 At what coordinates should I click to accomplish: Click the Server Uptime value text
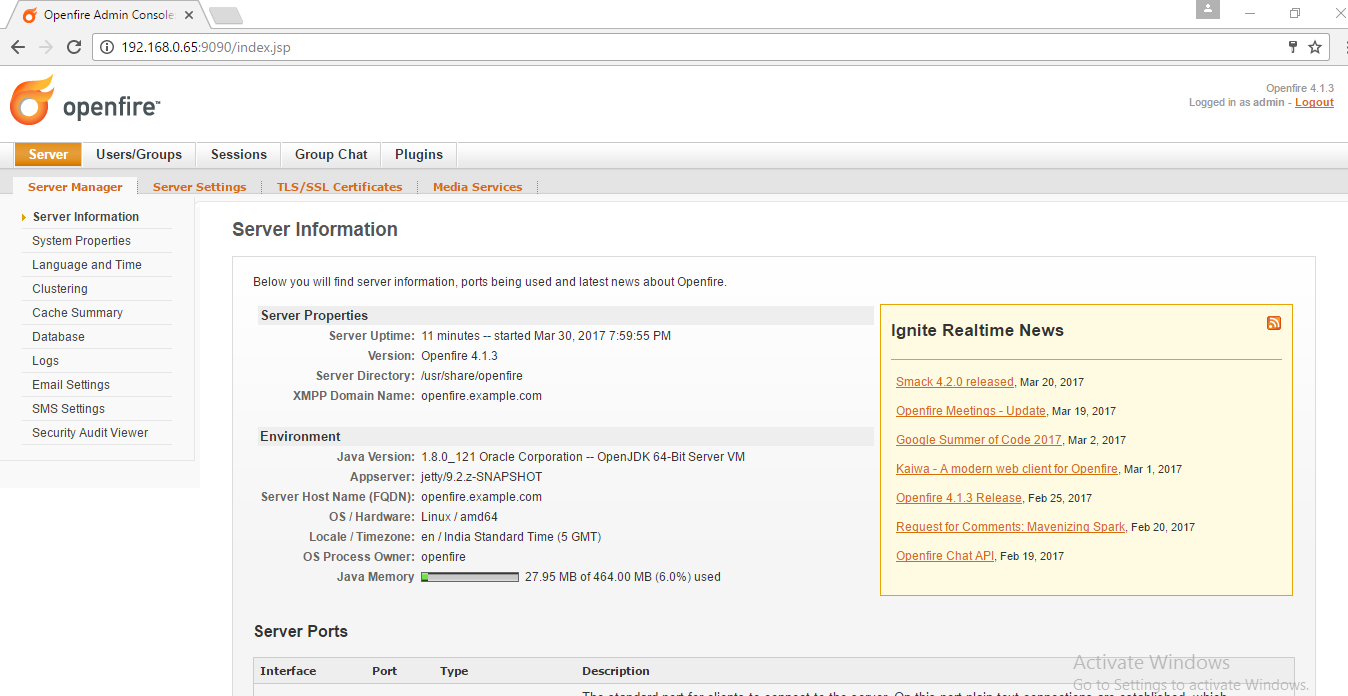[x=546, y=336]
